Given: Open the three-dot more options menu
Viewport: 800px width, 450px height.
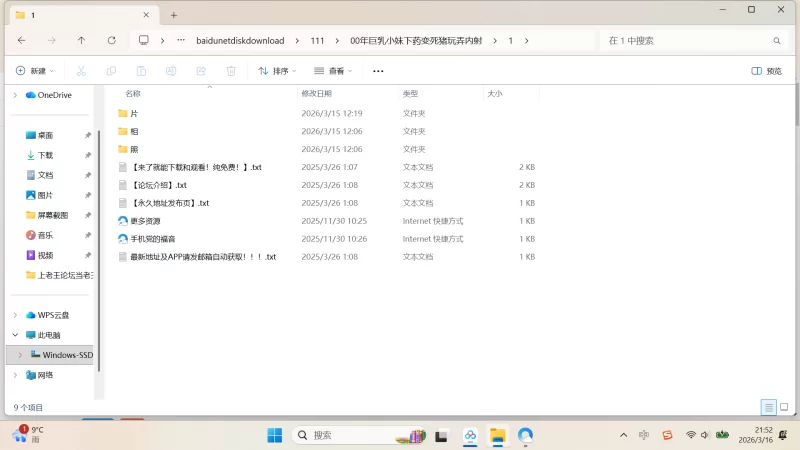Looking at the screenshot, I should [378, 71].
